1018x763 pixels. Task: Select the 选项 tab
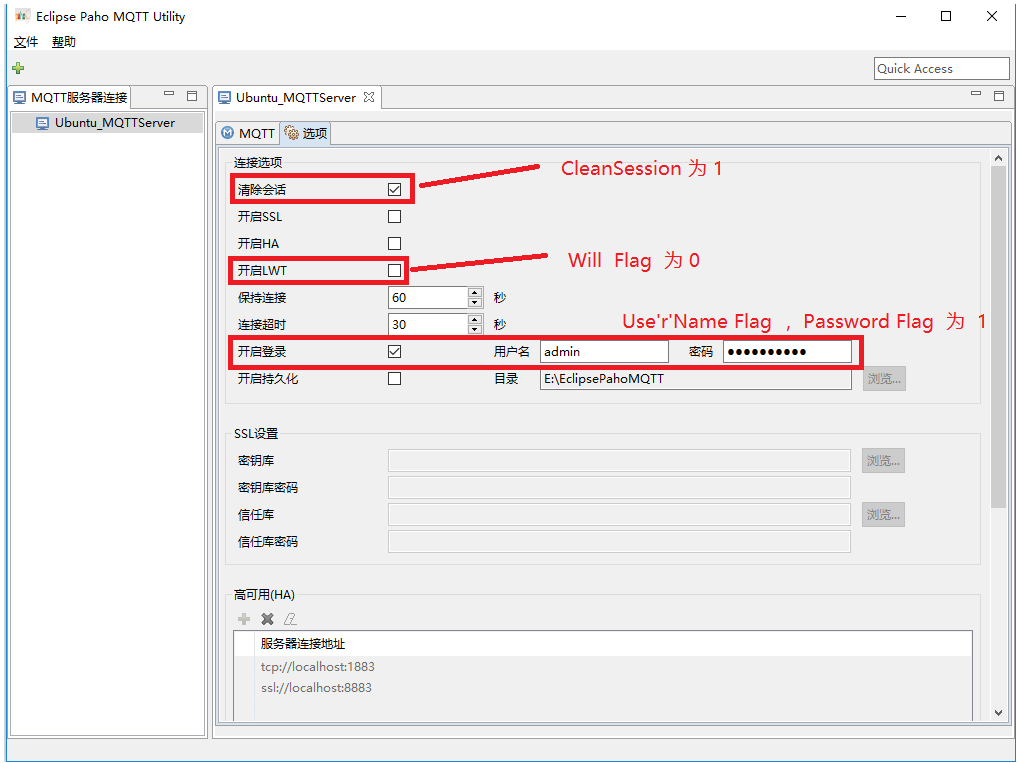tap(306, 133)
